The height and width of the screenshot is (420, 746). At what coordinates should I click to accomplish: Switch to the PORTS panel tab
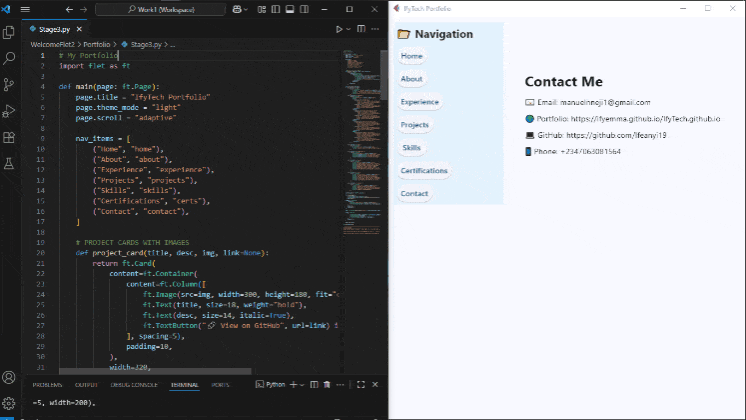tap(220, 385)
